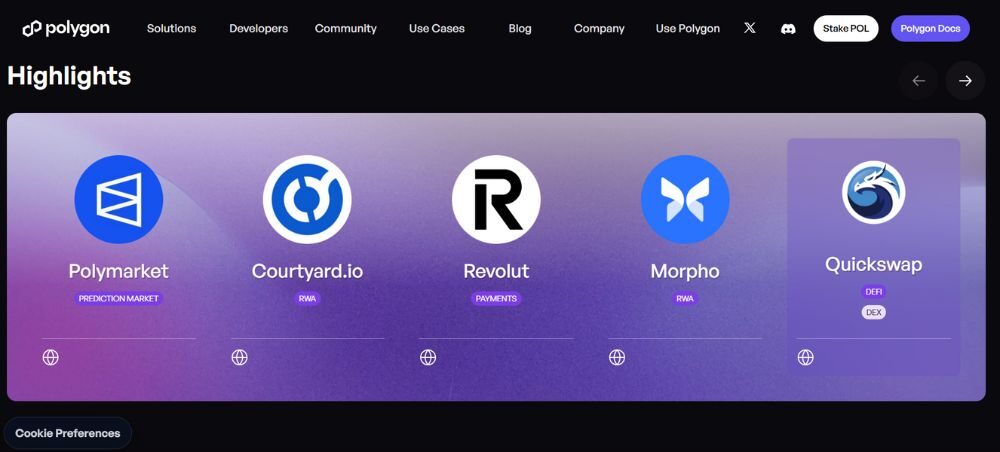
Task: Click the Polygon Docs button
Action: (x=930, y=28)
